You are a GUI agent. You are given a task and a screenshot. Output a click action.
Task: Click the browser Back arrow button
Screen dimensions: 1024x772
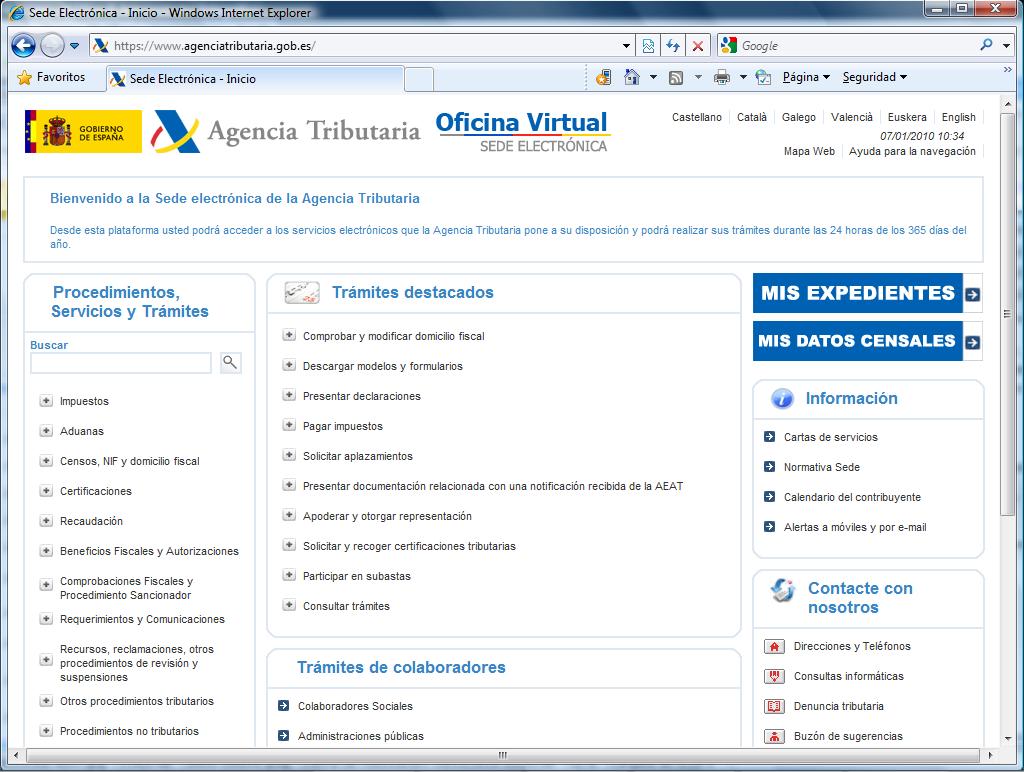[x=24, y=45]
